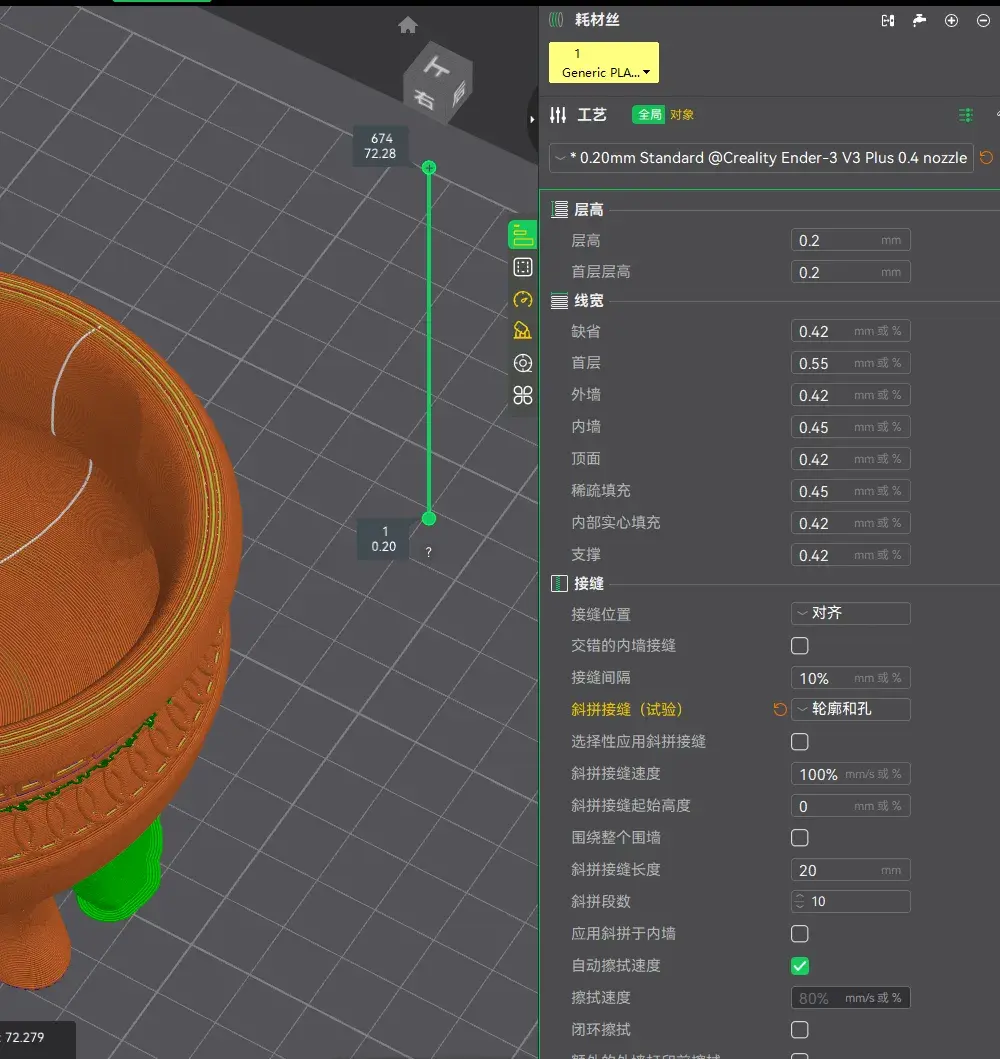Switch to the 对象 (Objects) tab
1000x1059 pixels.
tap(682, 115)
